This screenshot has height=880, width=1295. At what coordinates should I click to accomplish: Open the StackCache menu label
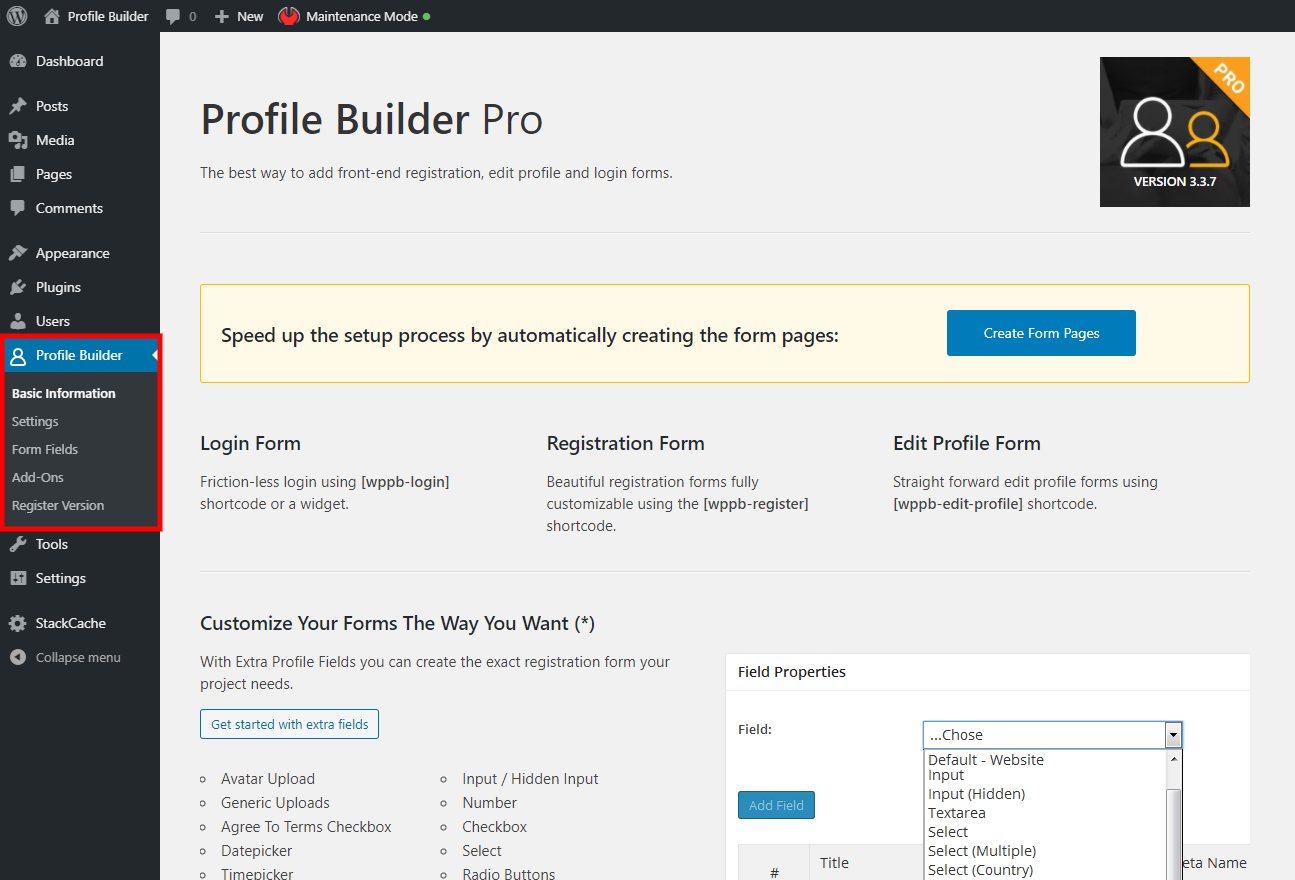point(71,623)
